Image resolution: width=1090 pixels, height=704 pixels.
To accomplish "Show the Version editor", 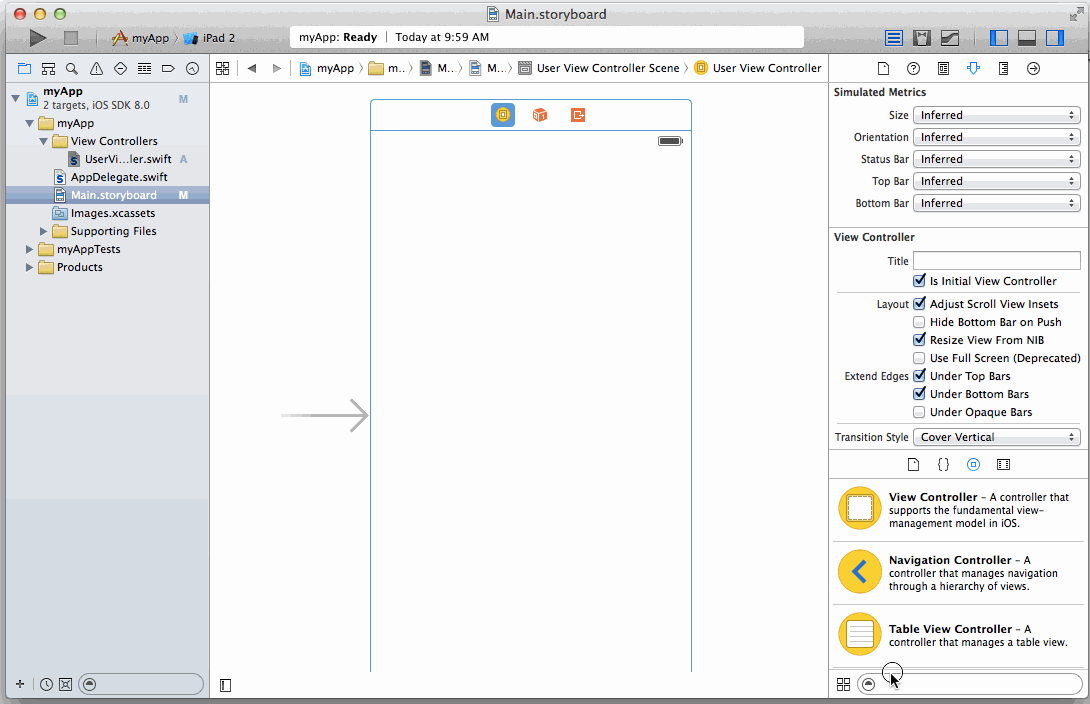I will 950,38.
